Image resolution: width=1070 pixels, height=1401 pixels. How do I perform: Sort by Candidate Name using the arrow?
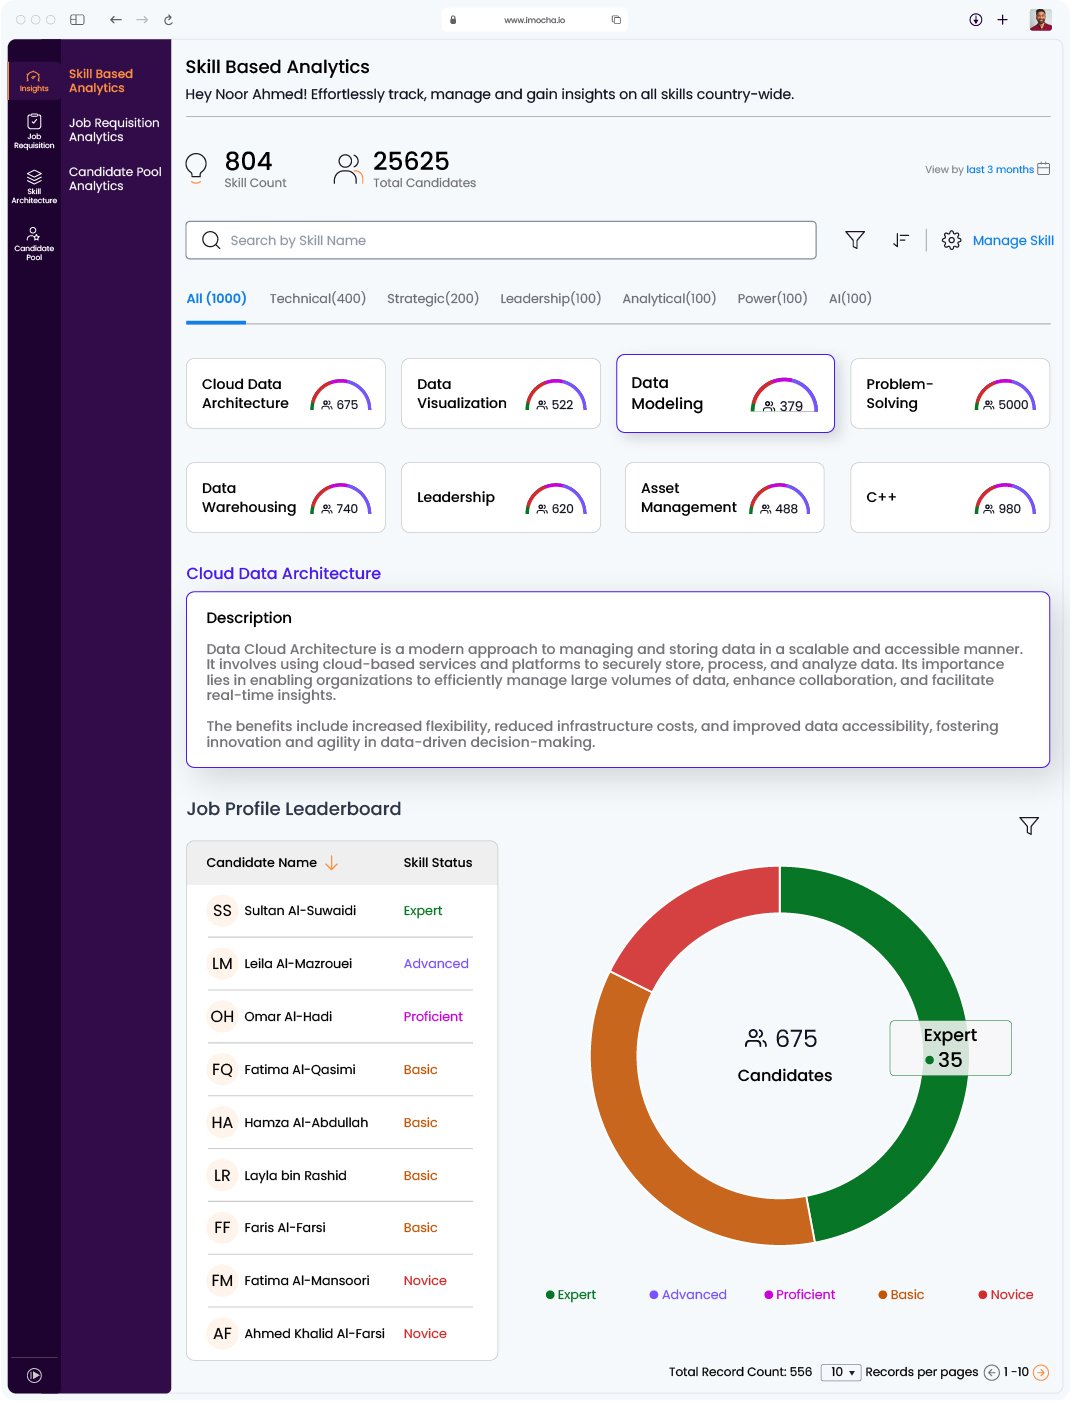[331, 862]
